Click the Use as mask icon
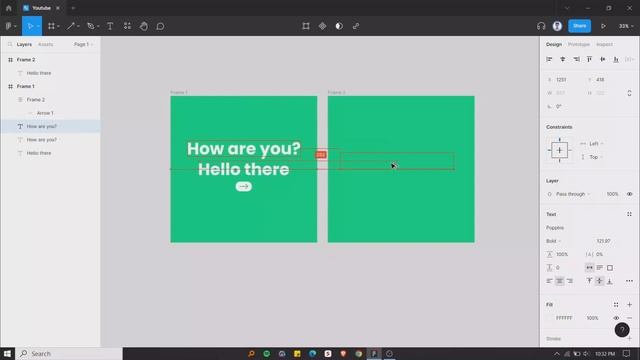Screen dimensions: 640x360 click(339, 26)
